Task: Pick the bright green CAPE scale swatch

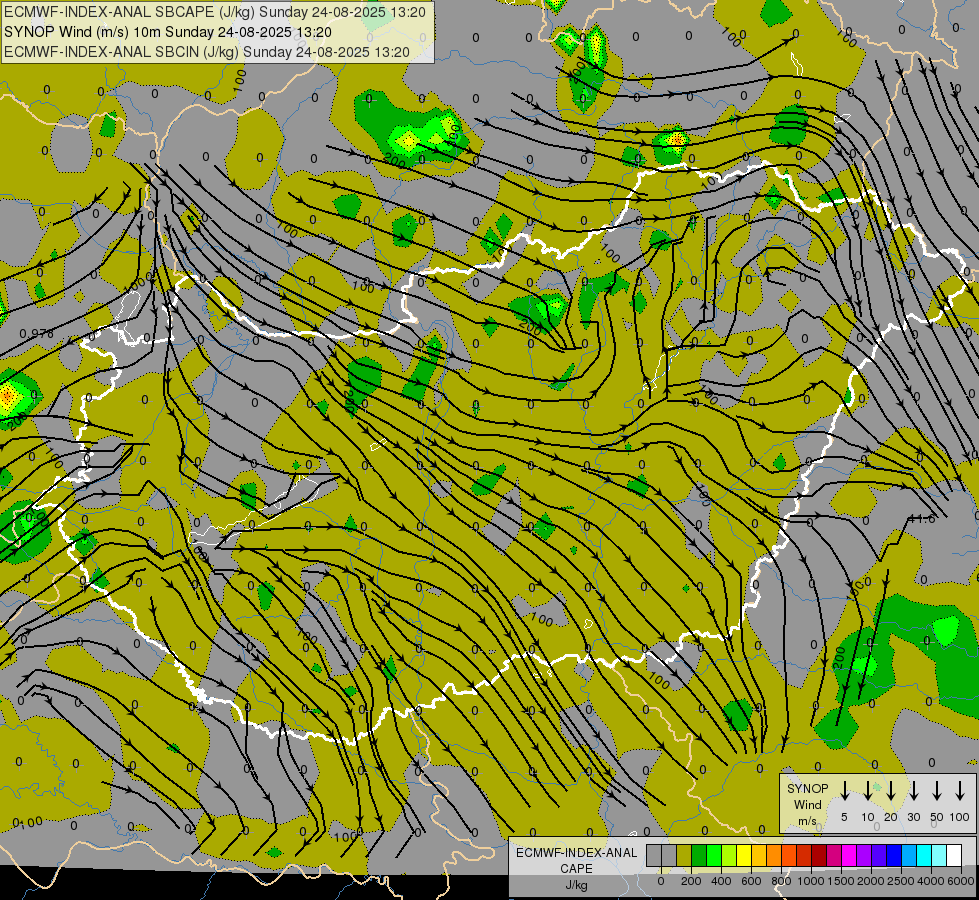Action: pyautogui.click(x=714, y=855)
